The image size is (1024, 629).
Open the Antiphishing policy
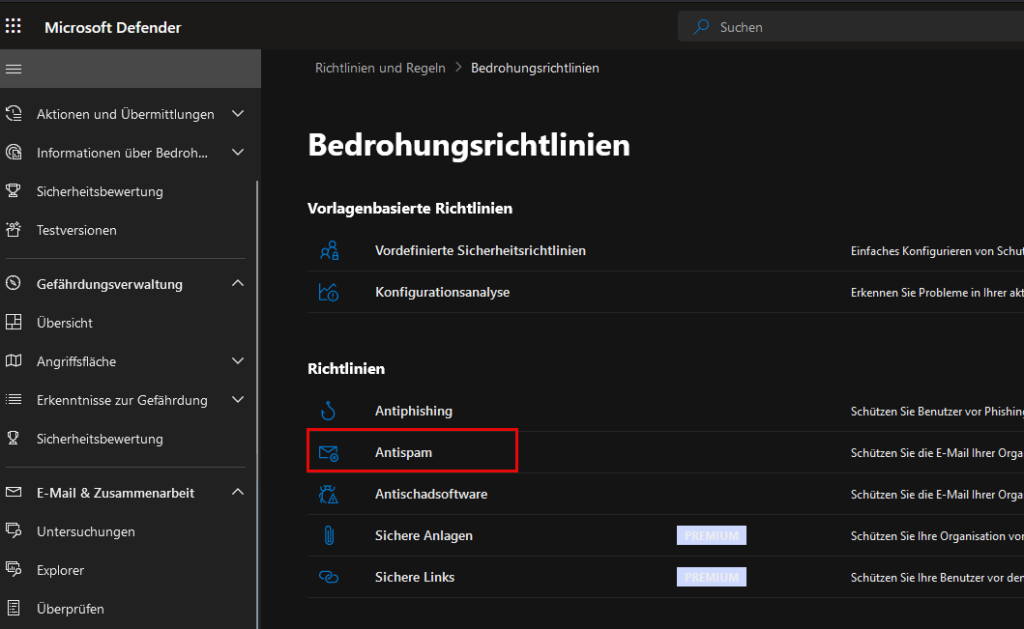point(413,411)
